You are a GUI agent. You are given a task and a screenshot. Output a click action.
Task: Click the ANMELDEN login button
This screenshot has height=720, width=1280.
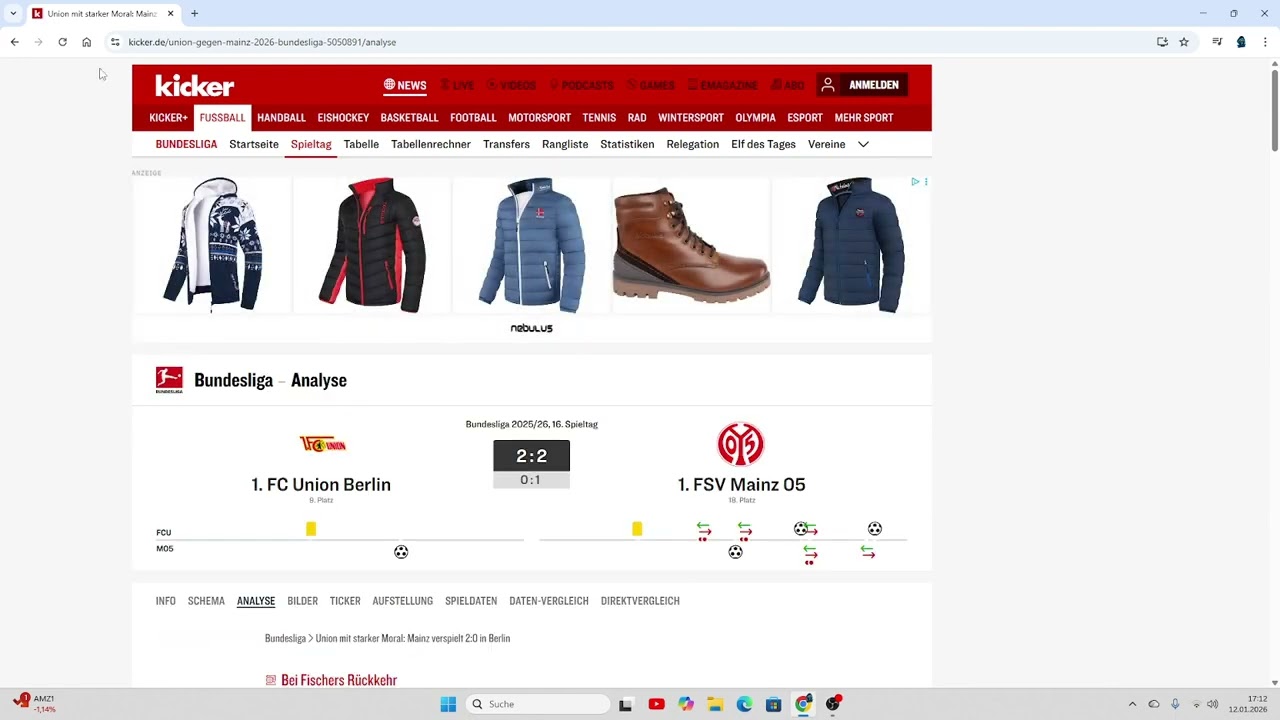862,85
